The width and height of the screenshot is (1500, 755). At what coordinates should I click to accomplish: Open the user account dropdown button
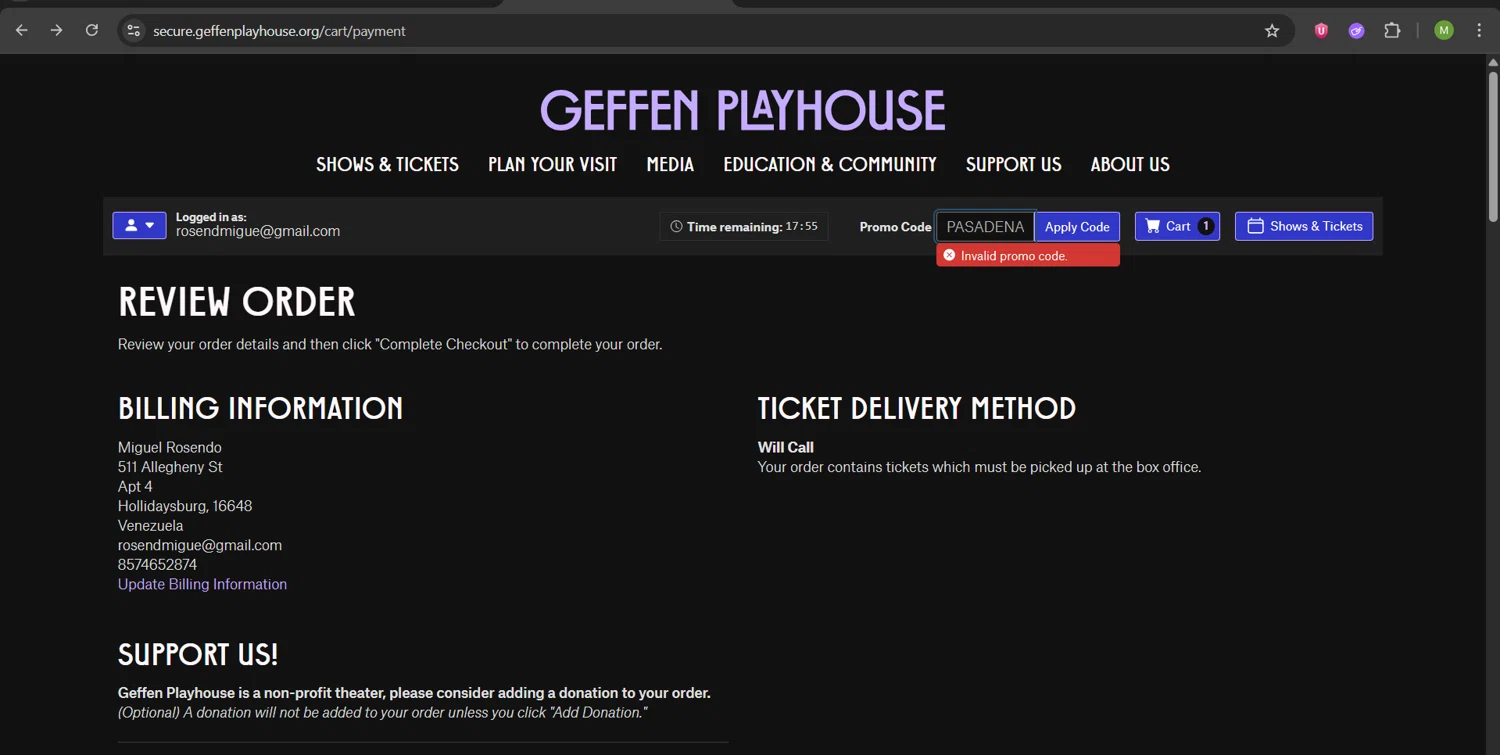click(139, 226)
